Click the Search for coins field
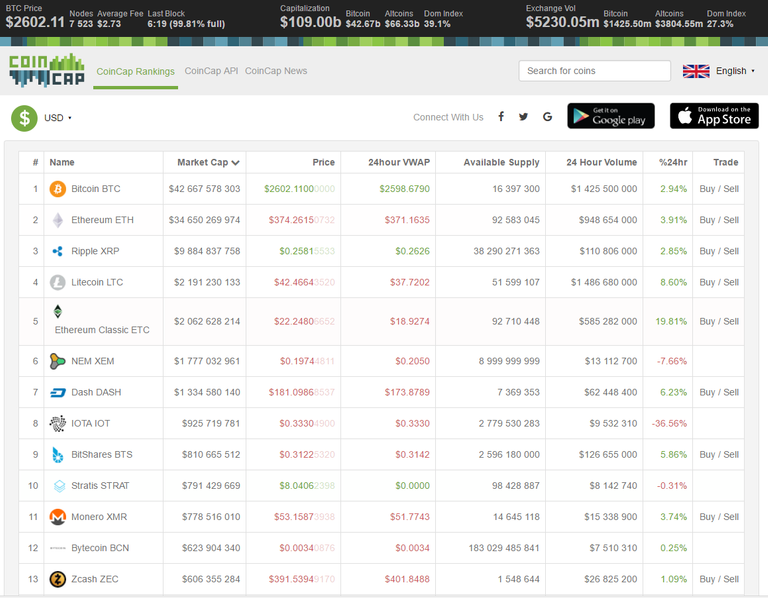Image resolution: width=768 pixels, height=598 pixels. (x=595, y=71)
